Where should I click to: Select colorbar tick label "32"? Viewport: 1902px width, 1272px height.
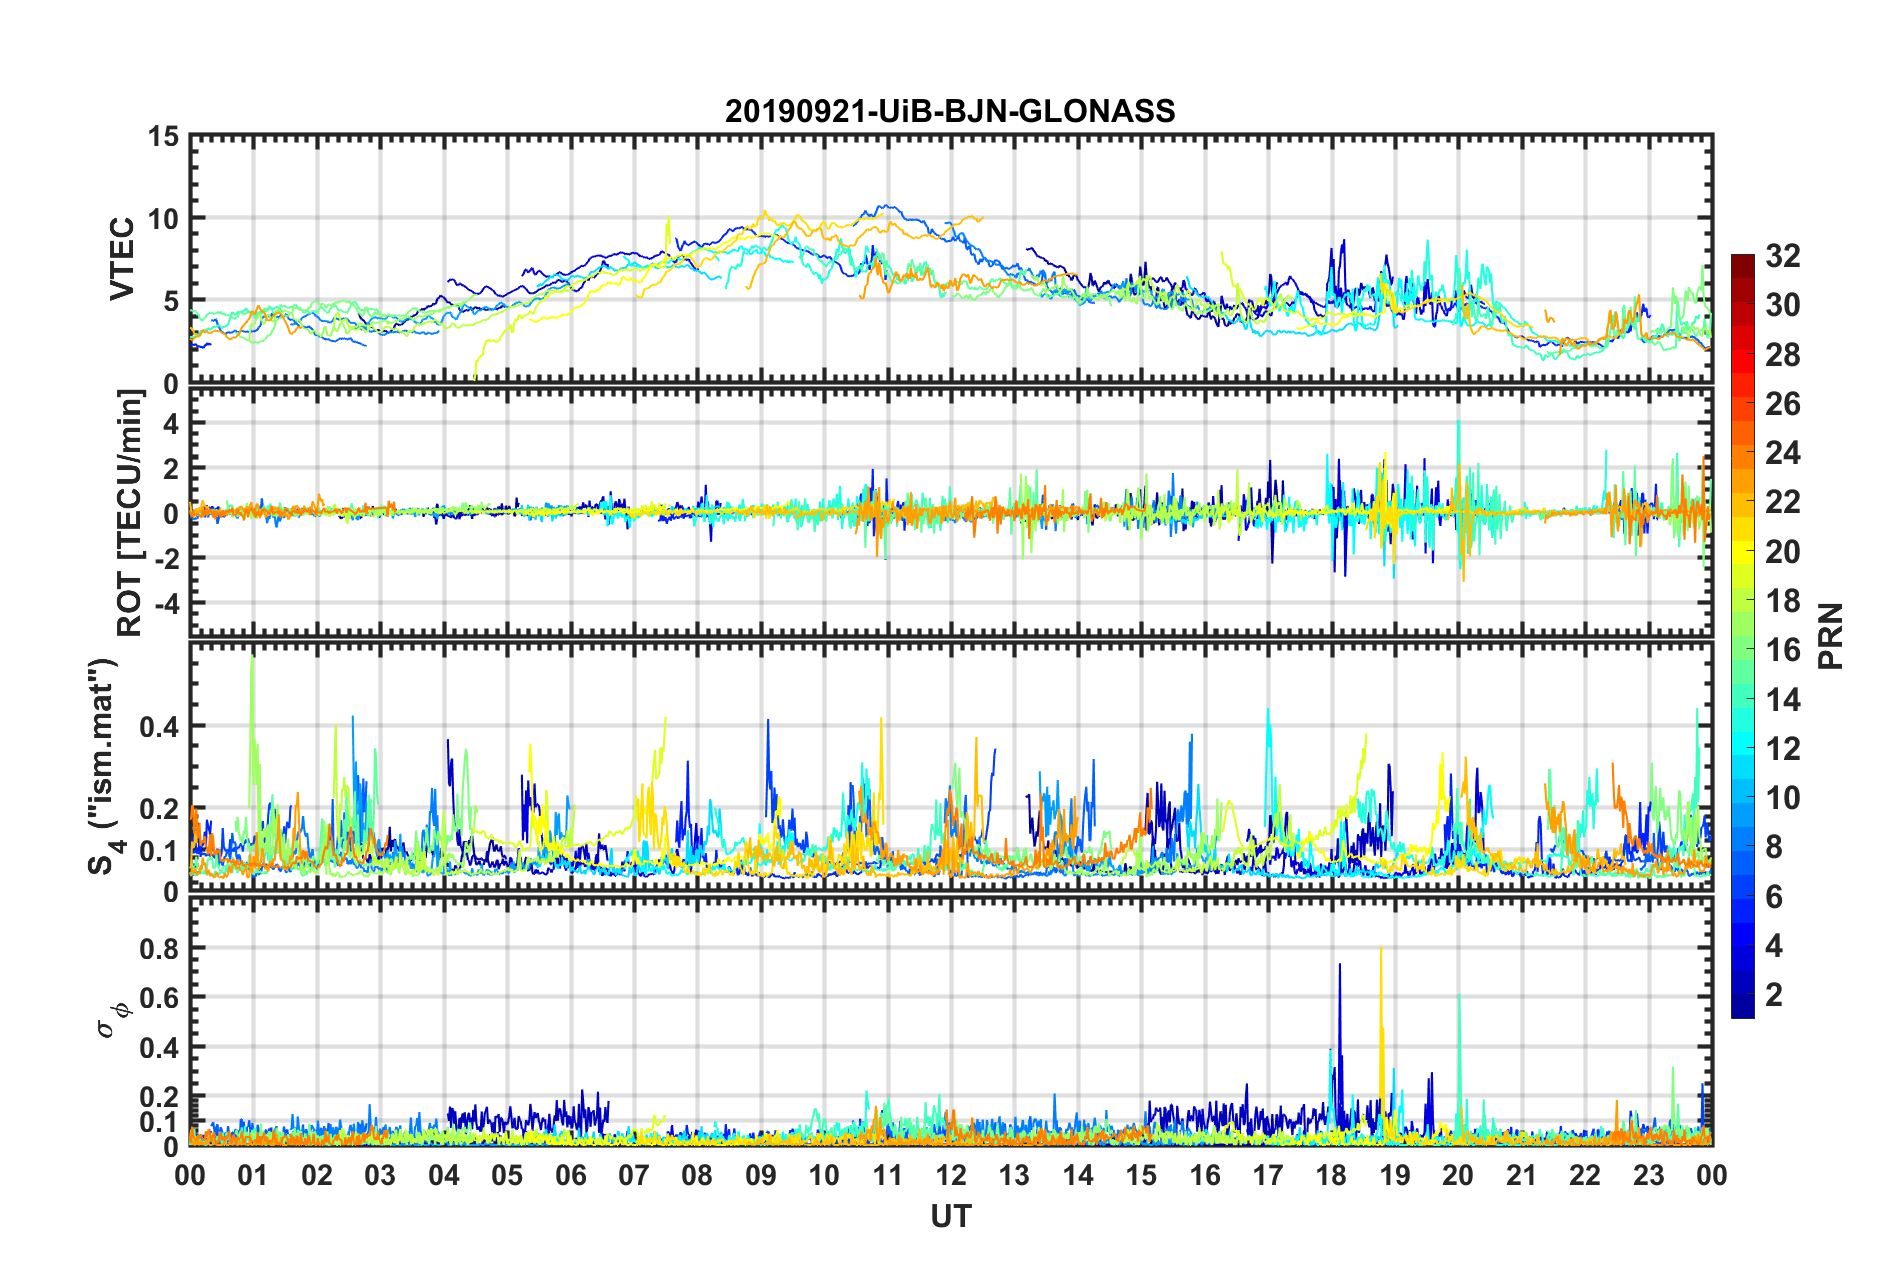(x=1782, y=256)
